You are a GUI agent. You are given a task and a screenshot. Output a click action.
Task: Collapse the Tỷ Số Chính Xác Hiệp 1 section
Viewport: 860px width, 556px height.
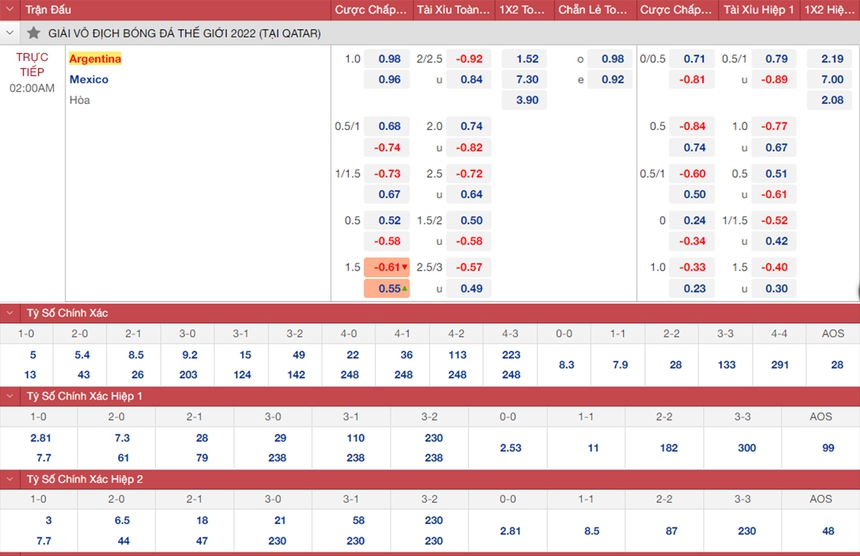pyautogui.click(x=11, y=396)
